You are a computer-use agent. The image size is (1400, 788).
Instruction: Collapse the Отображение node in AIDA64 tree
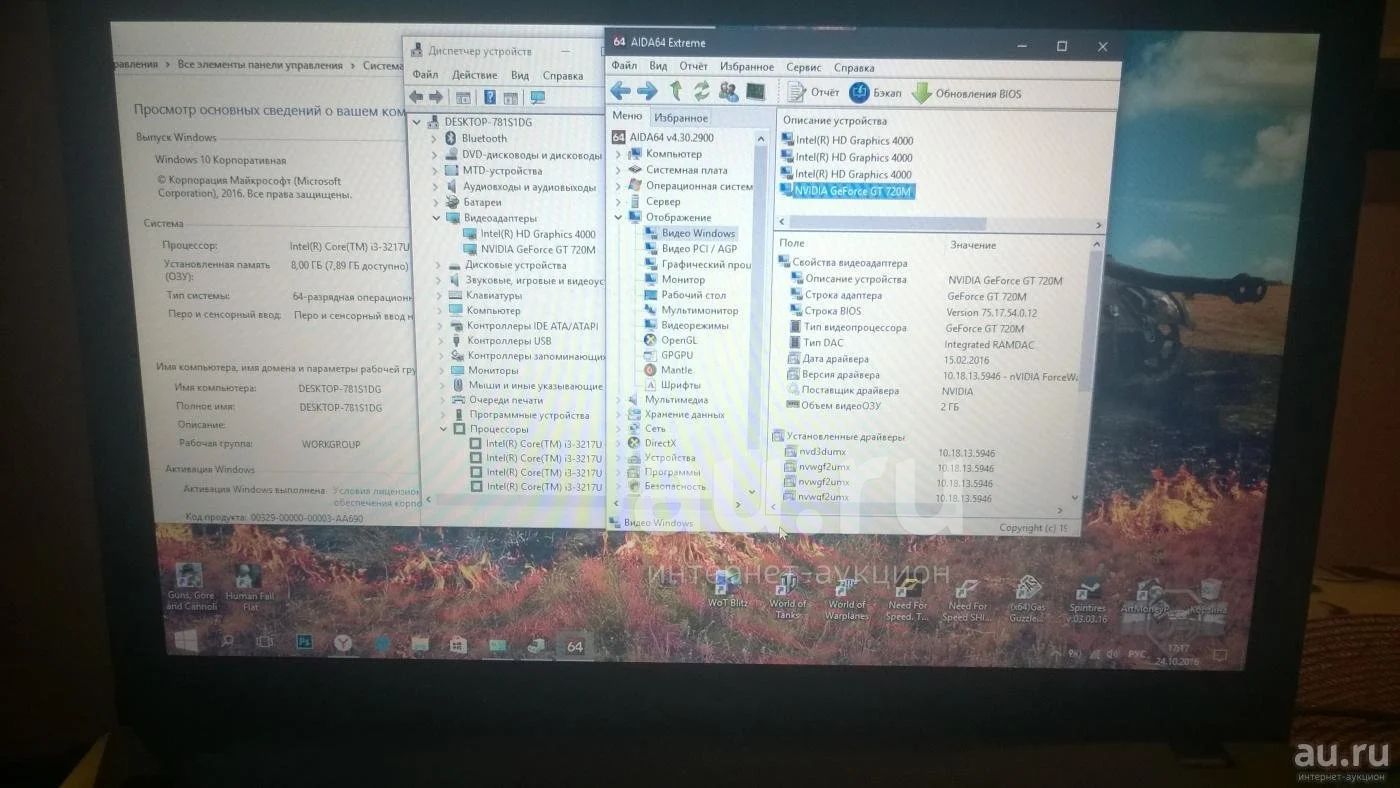pyautogui.click(x=618, y=217)
